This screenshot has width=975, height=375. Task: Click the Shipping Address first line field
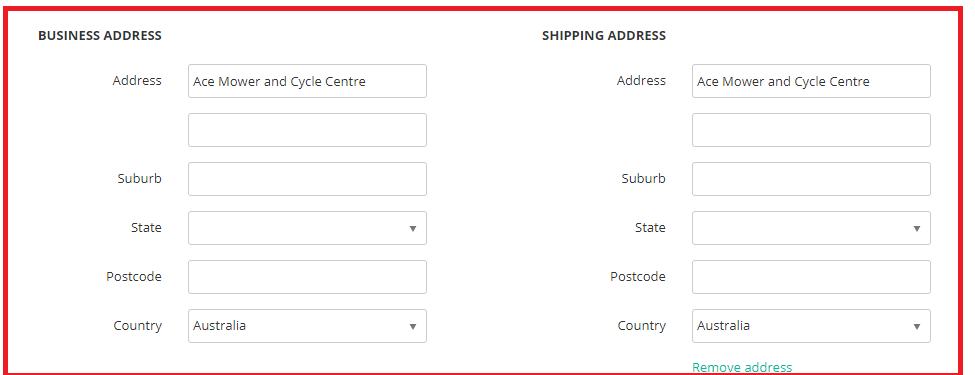coord(811,81)
